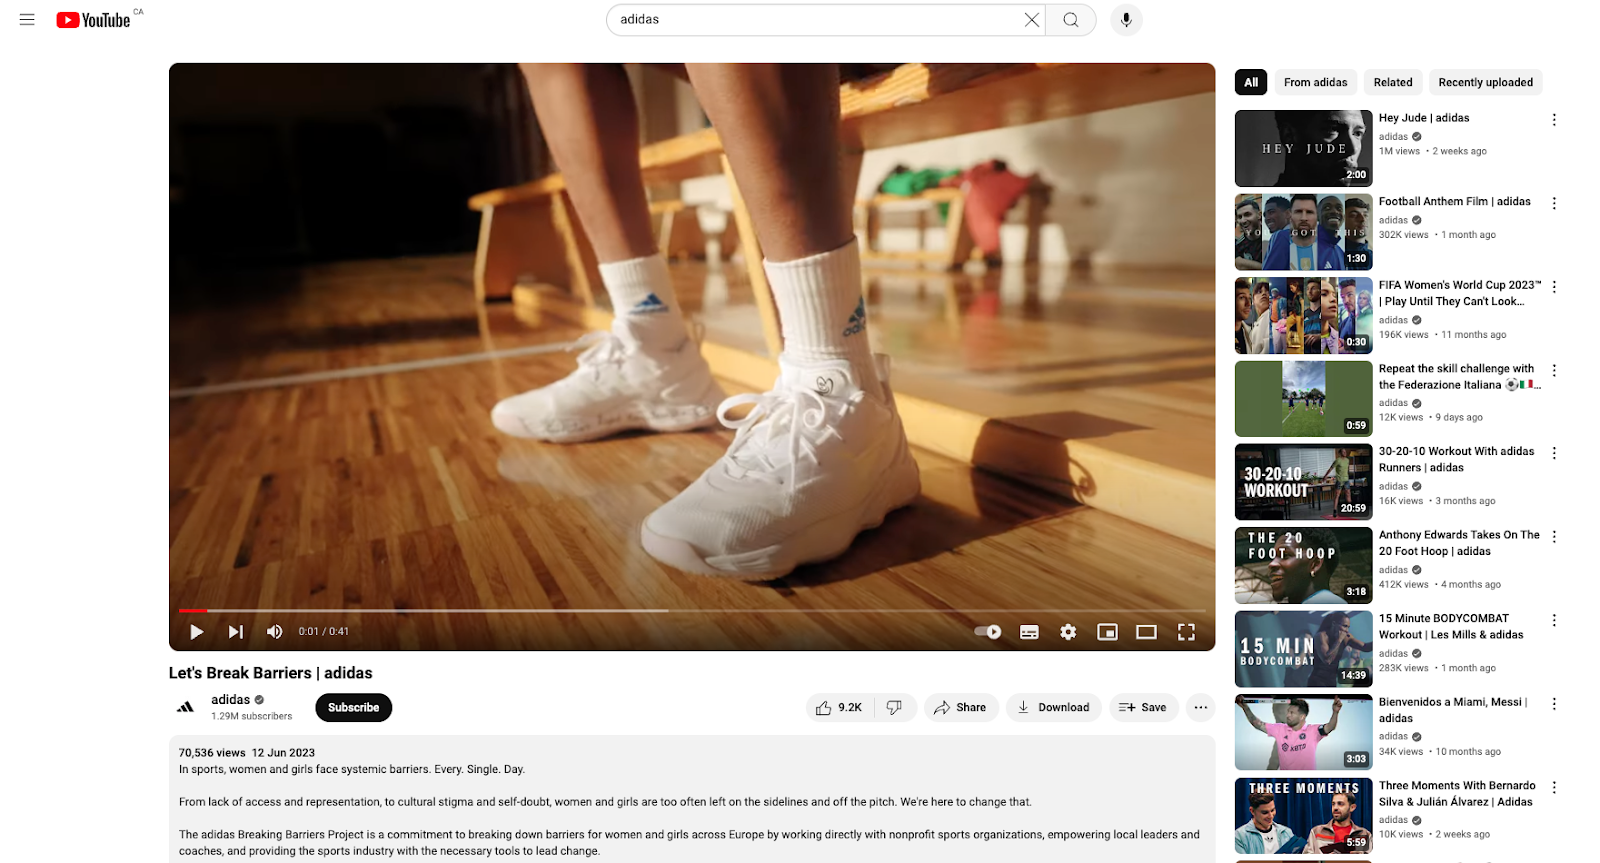The height and width of the screenshot is (863, 1600).
Task: Open adidas channel avatar
Action: (x=185, y=707)
